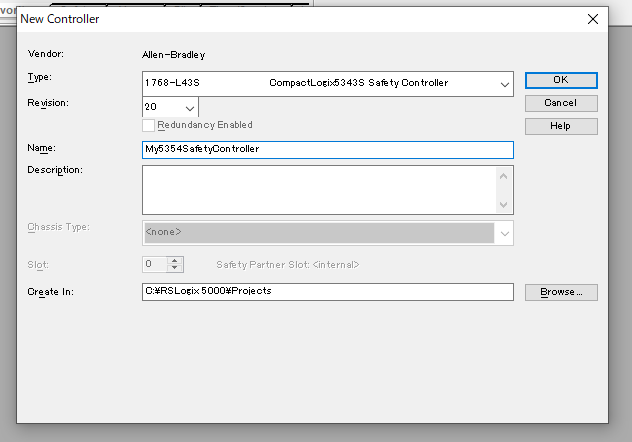Toggle the Redundancy Enabled checkbox
632x442 pixels.
pos(148,125)
